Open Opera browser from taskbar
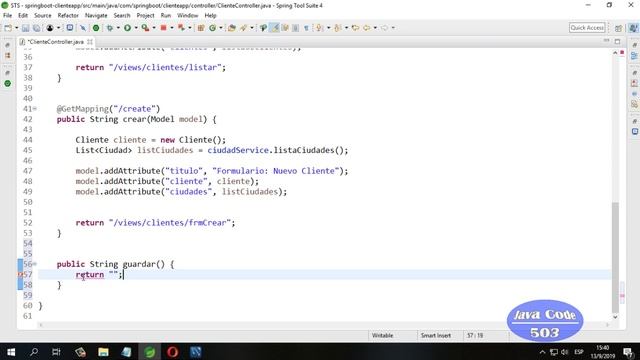 coord(172,352)
